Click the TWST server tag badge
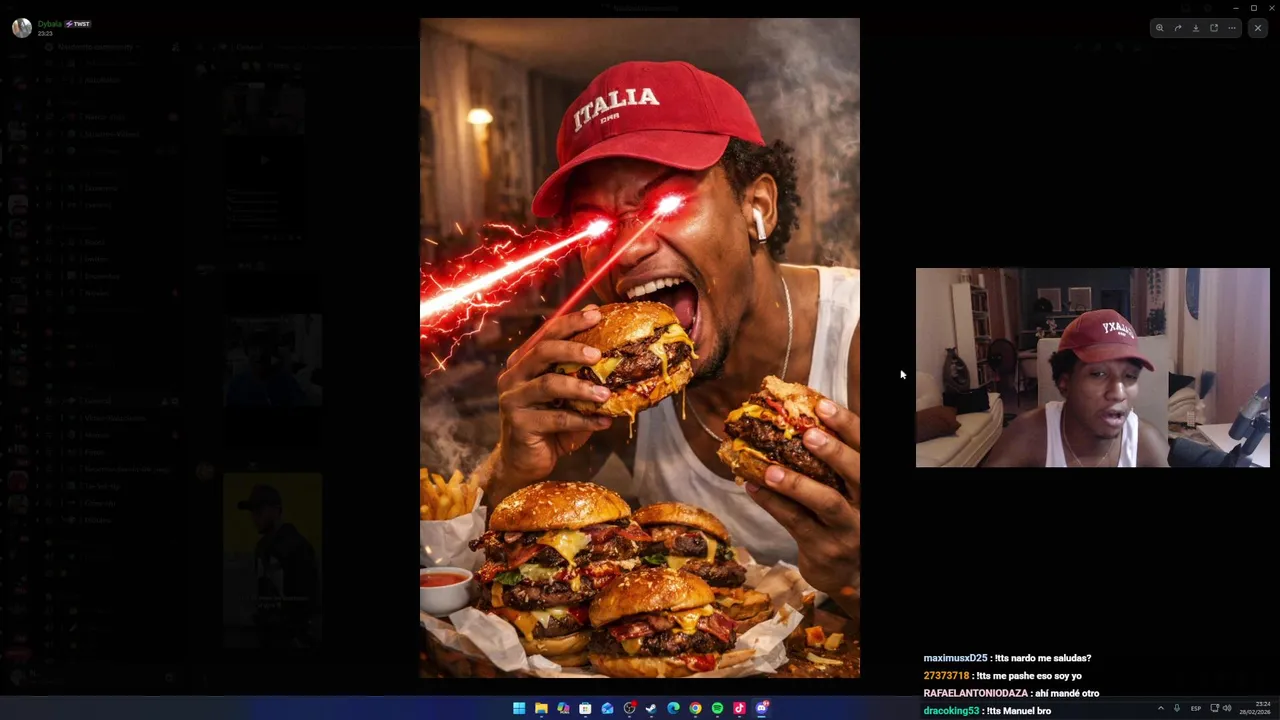 click(78, 23)
